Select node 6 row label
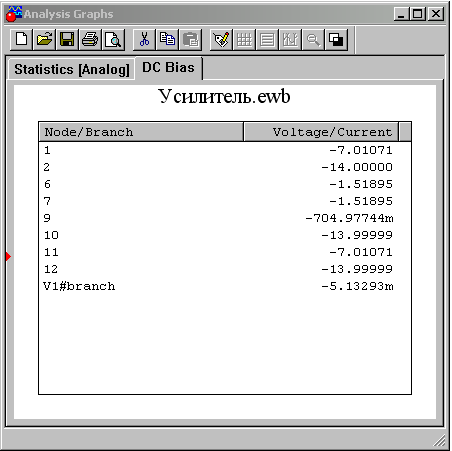This screenshot has height=451, width=452. [x=47, y=184]
